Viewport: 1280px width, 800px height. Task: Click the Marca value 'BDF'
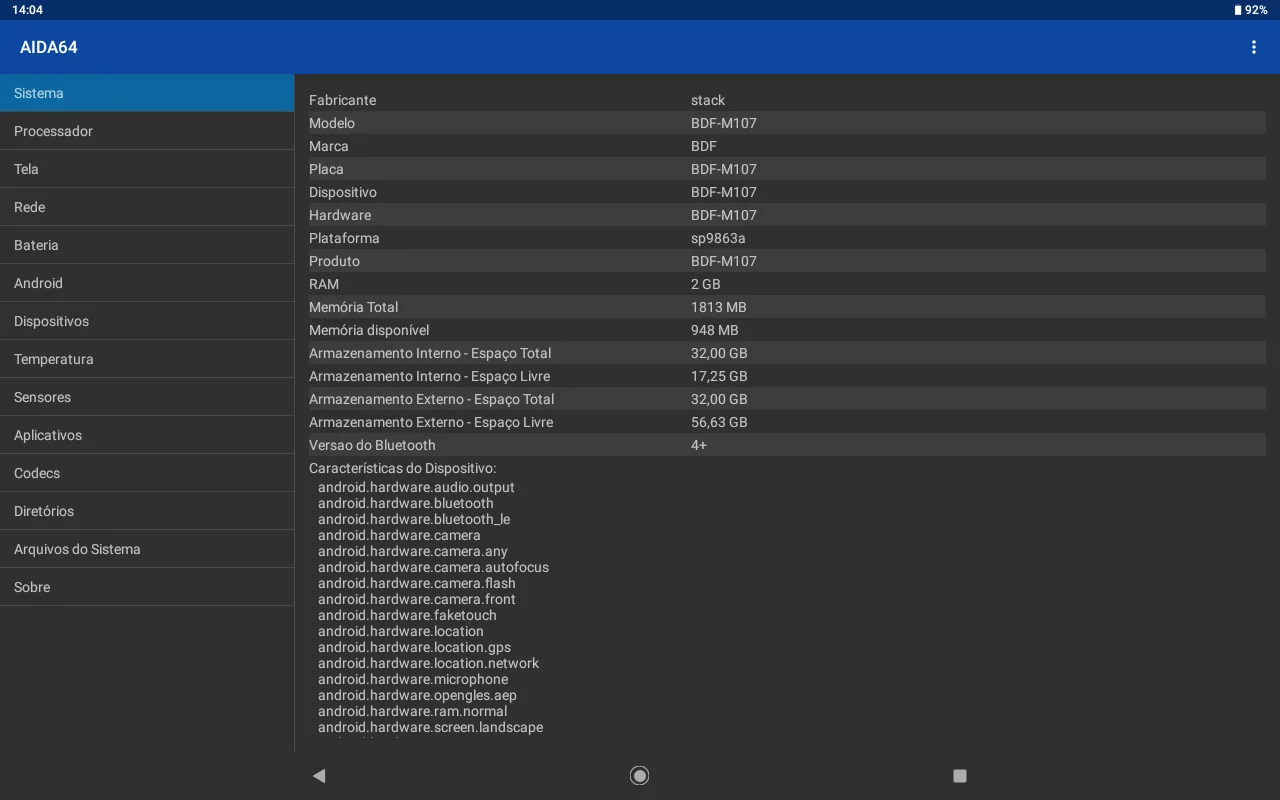704,146
